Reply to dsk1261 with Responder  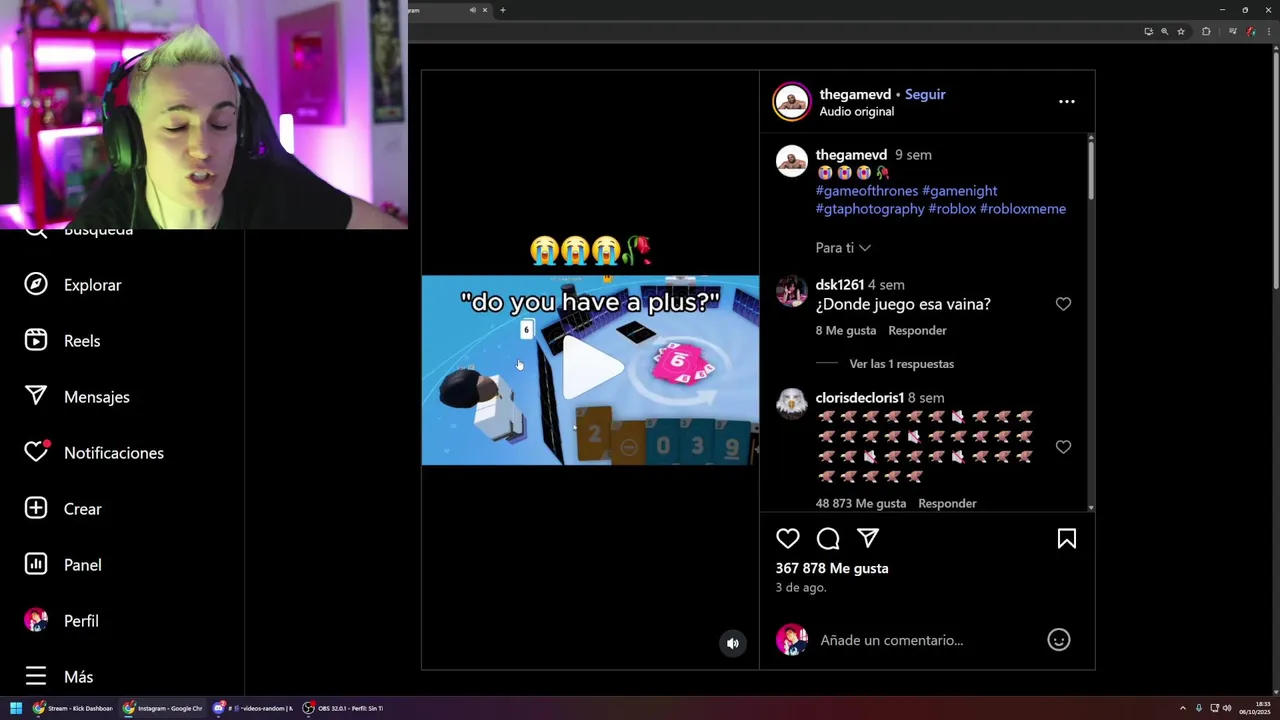[917, 330]
